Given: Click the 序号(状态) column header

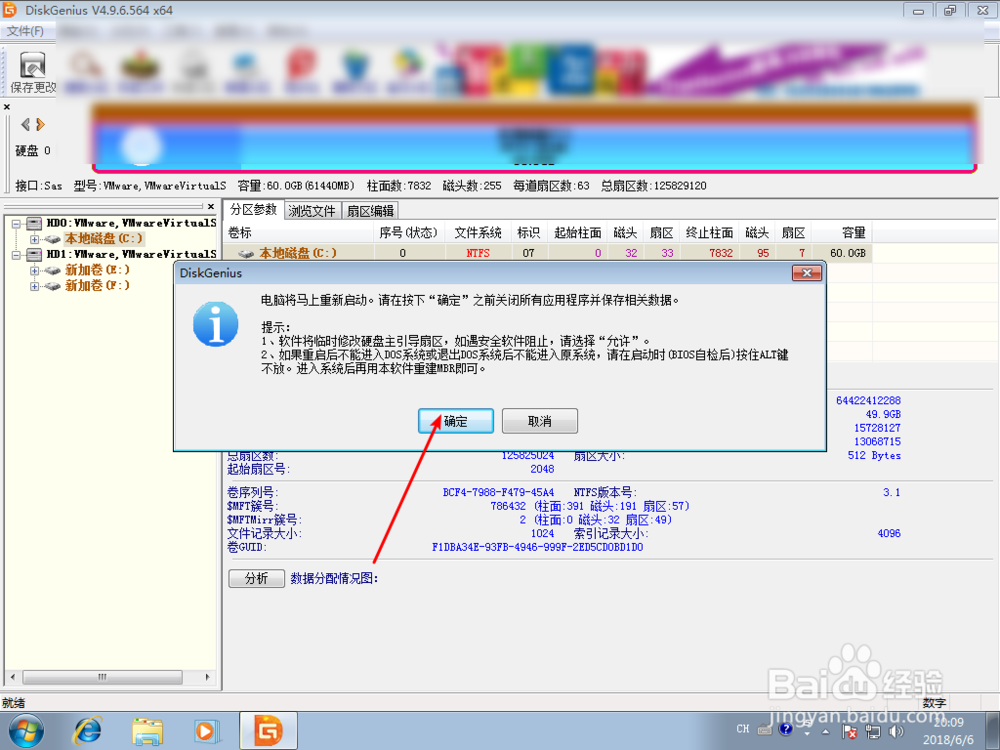Looking at the screenshot, I should pos(409,233).
